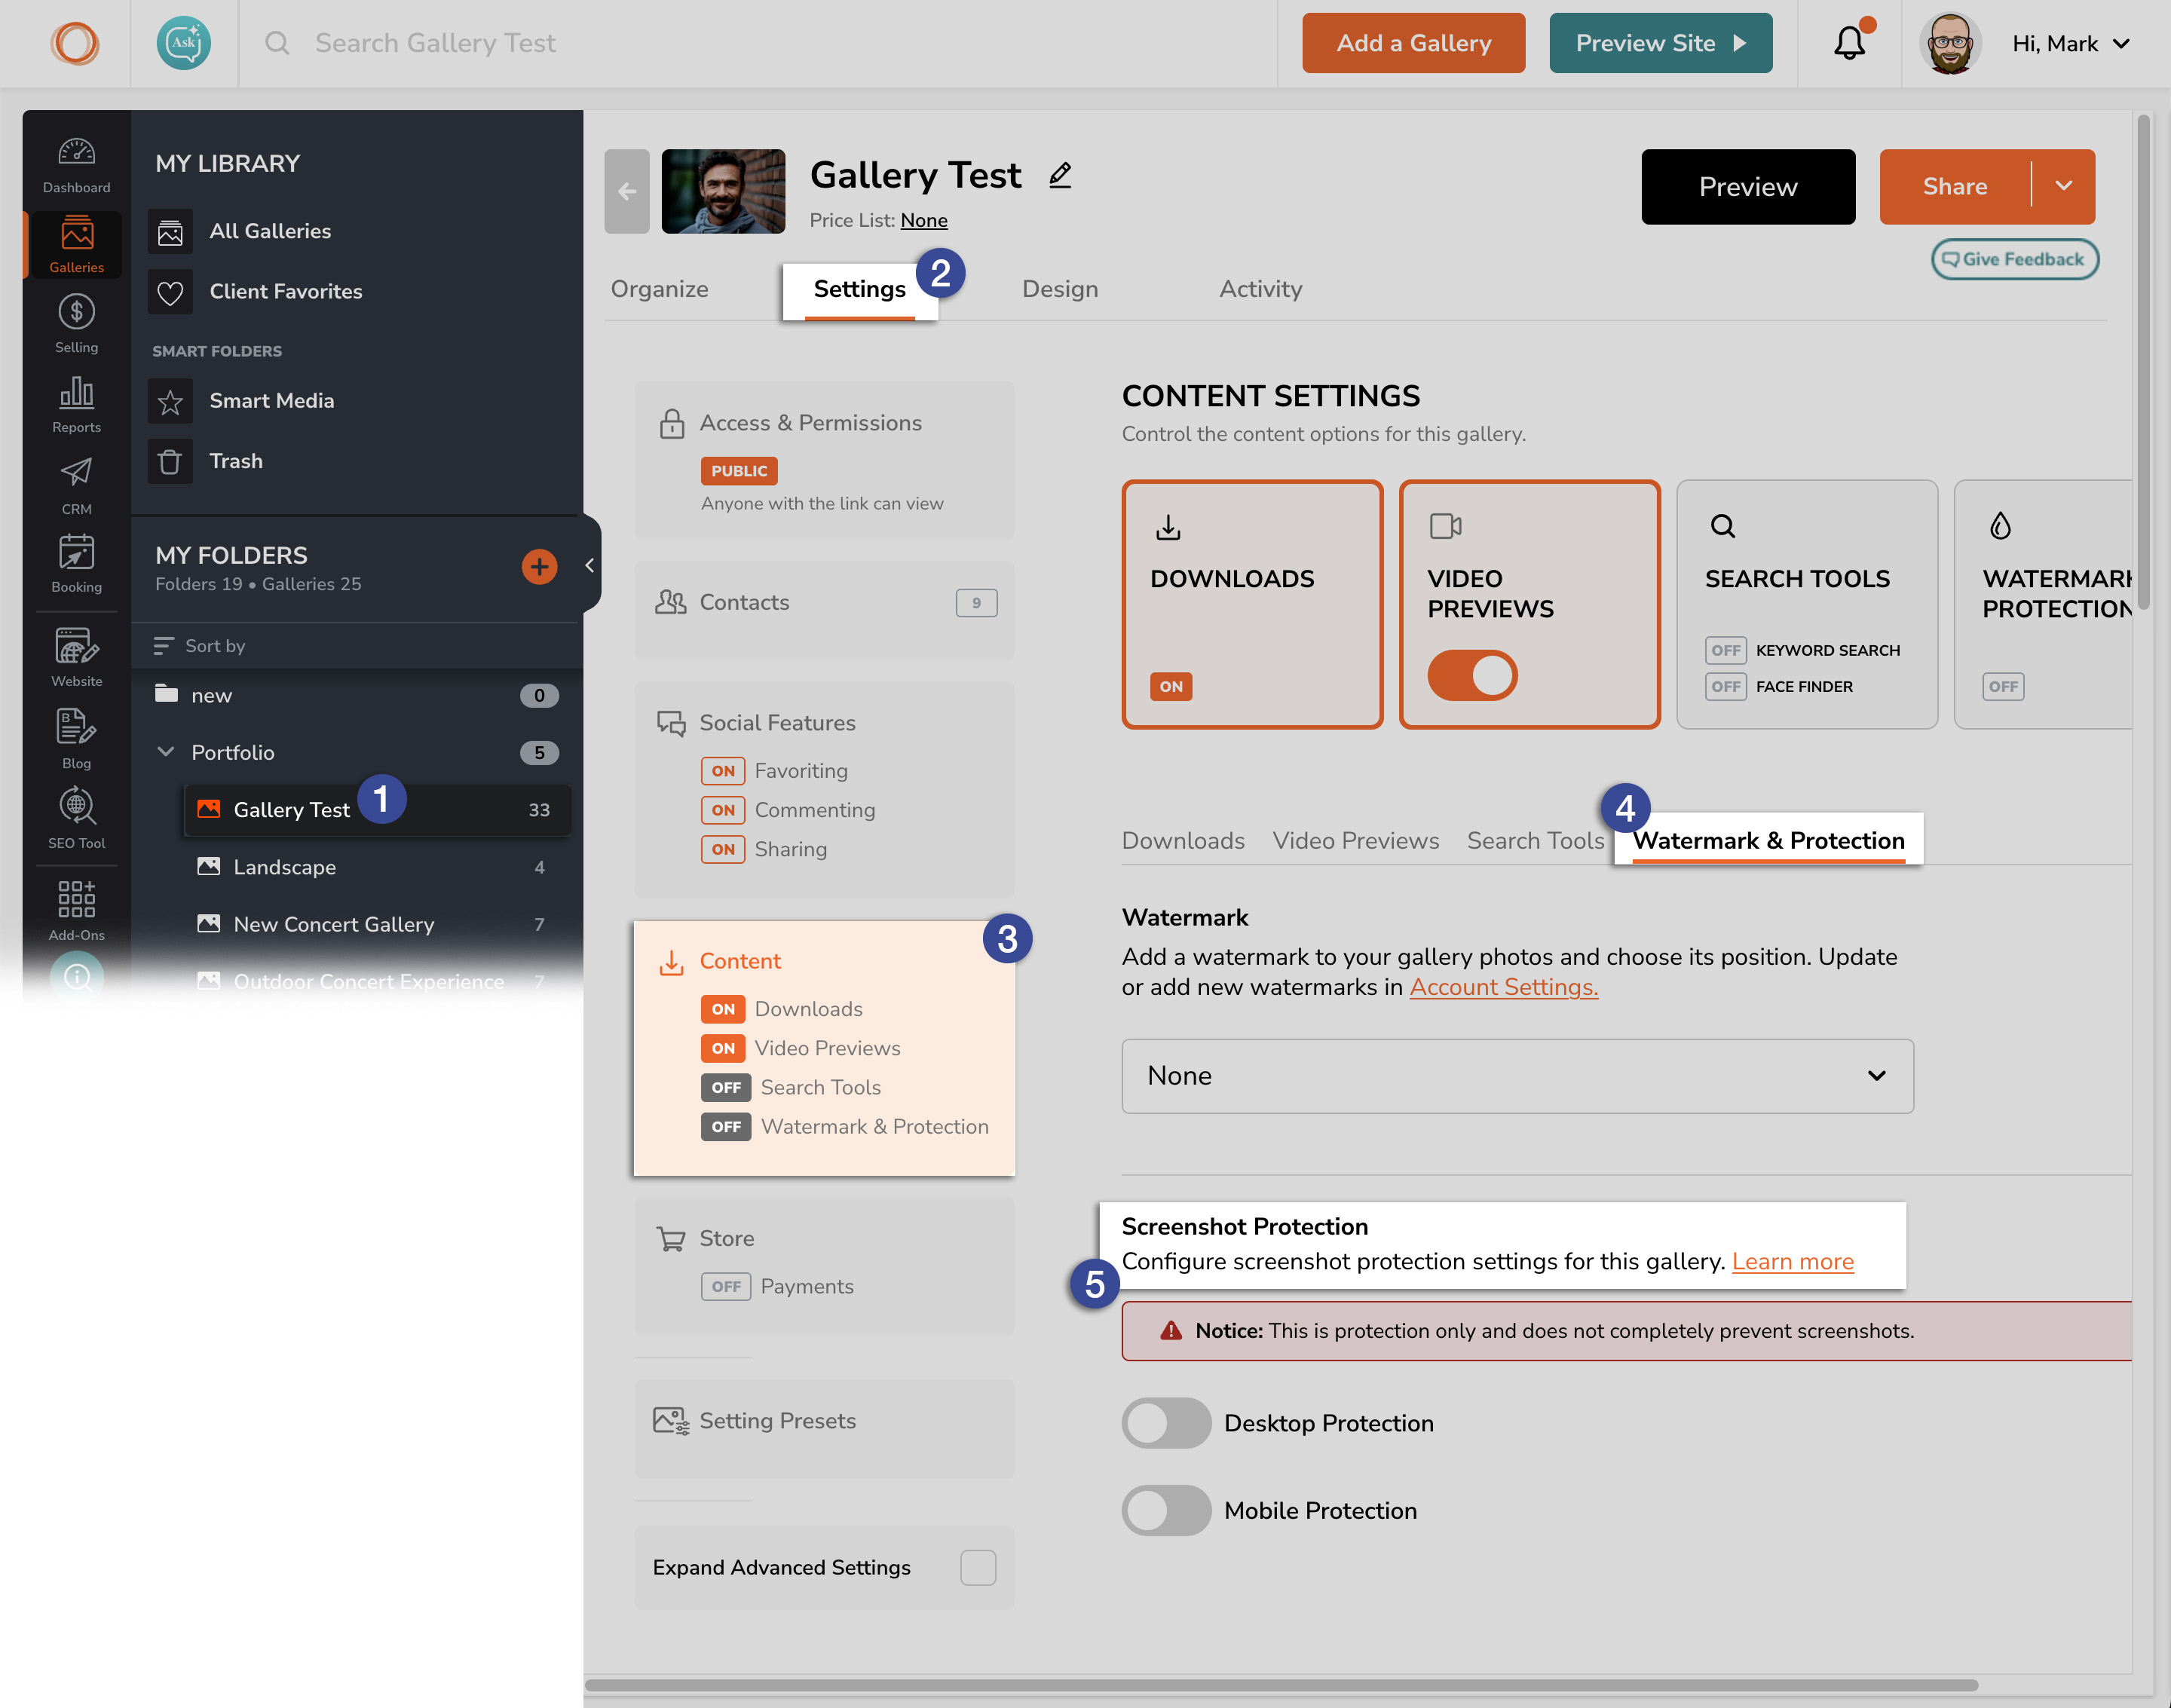Open the Account Settings link
Screen dimensions: 2171x1708
(x=1503, y=987)
